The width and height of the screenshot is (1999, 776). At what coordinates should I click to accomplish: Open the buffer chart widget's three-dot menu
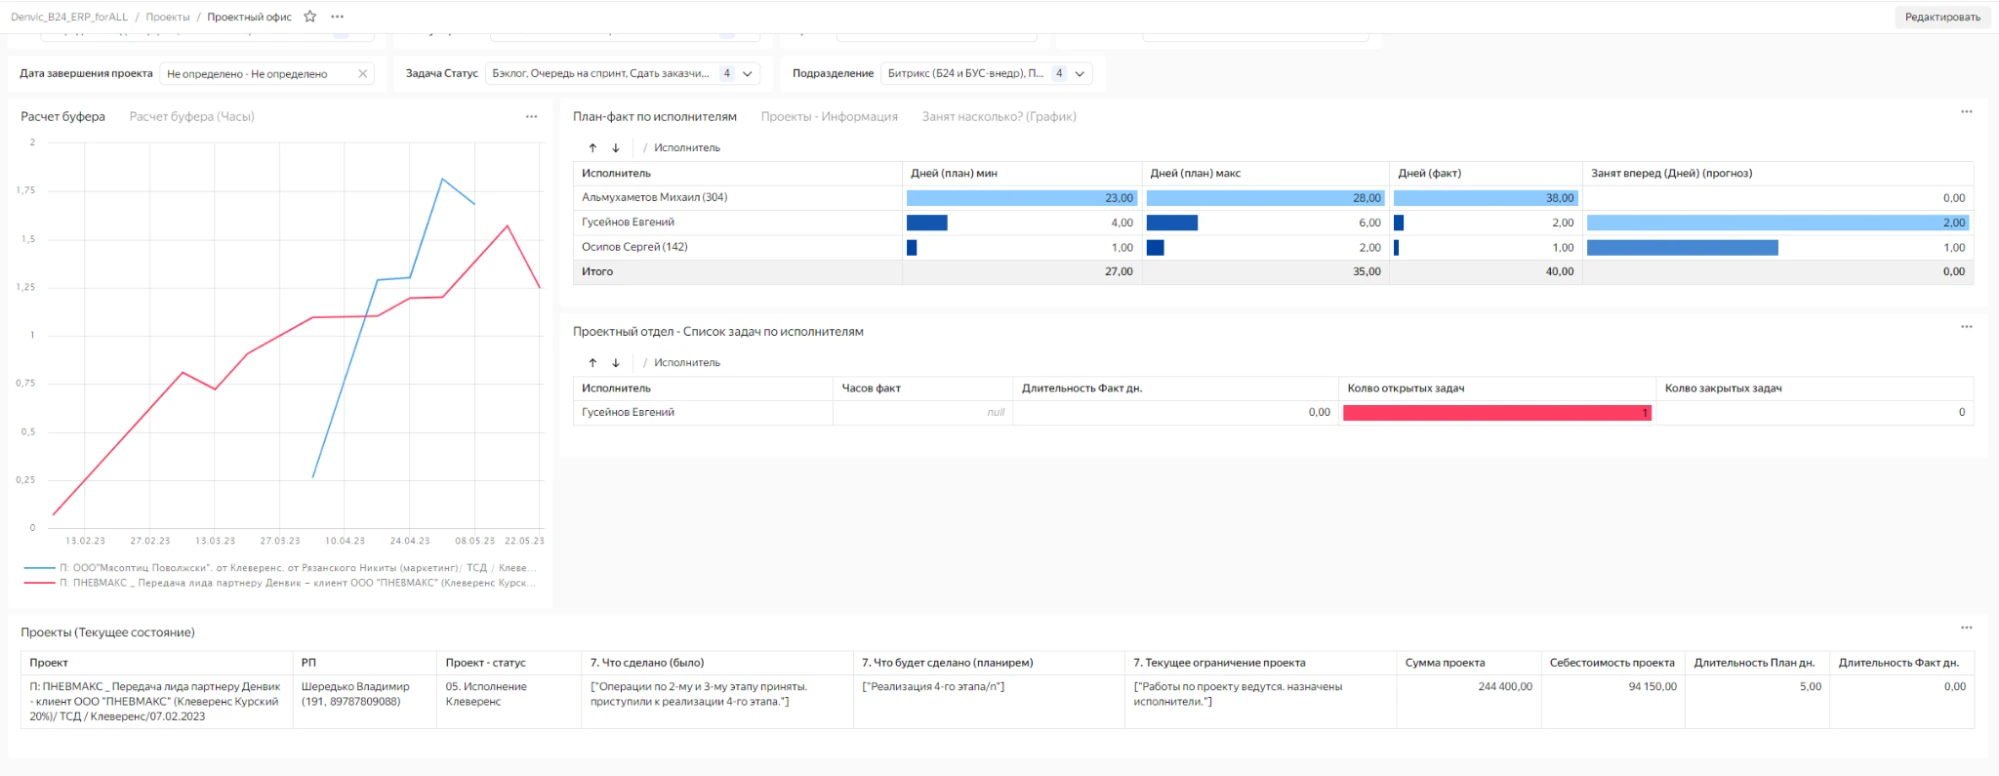click(531, 117)
